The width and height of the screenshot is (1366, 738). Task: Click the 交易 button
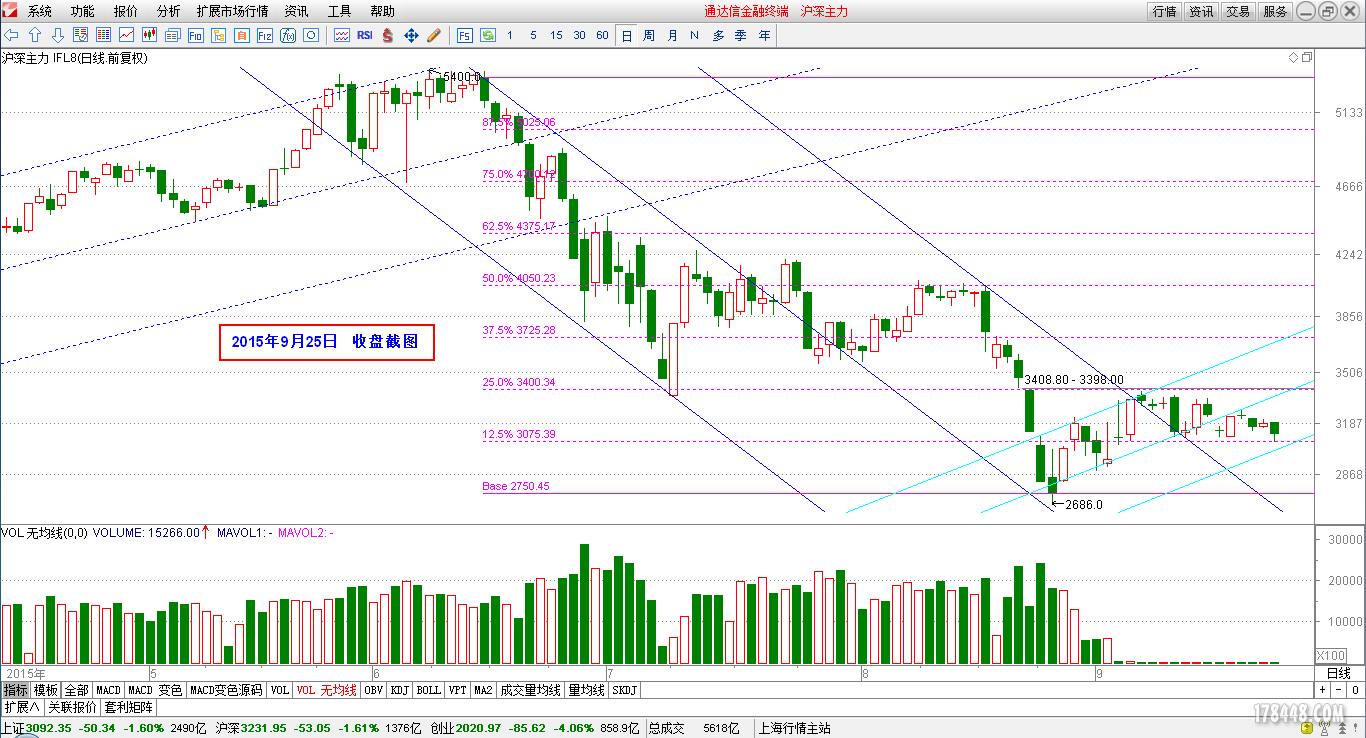(1238, 11)
